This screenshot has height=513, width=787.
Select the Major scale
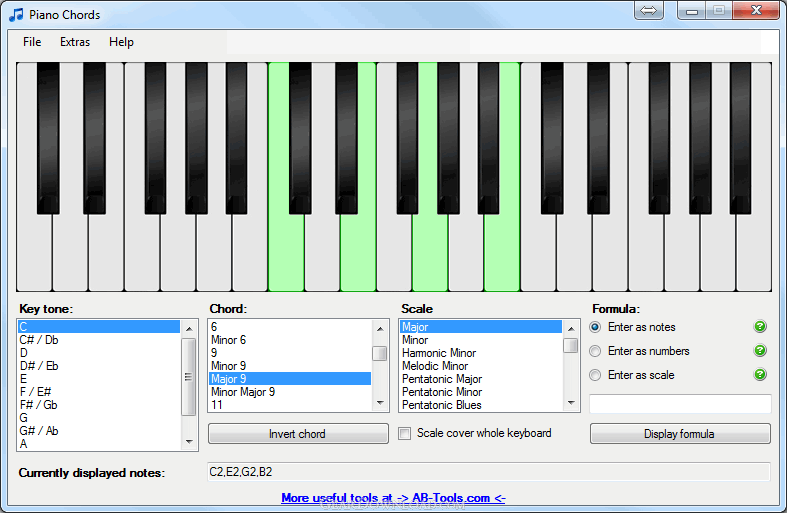481,327
